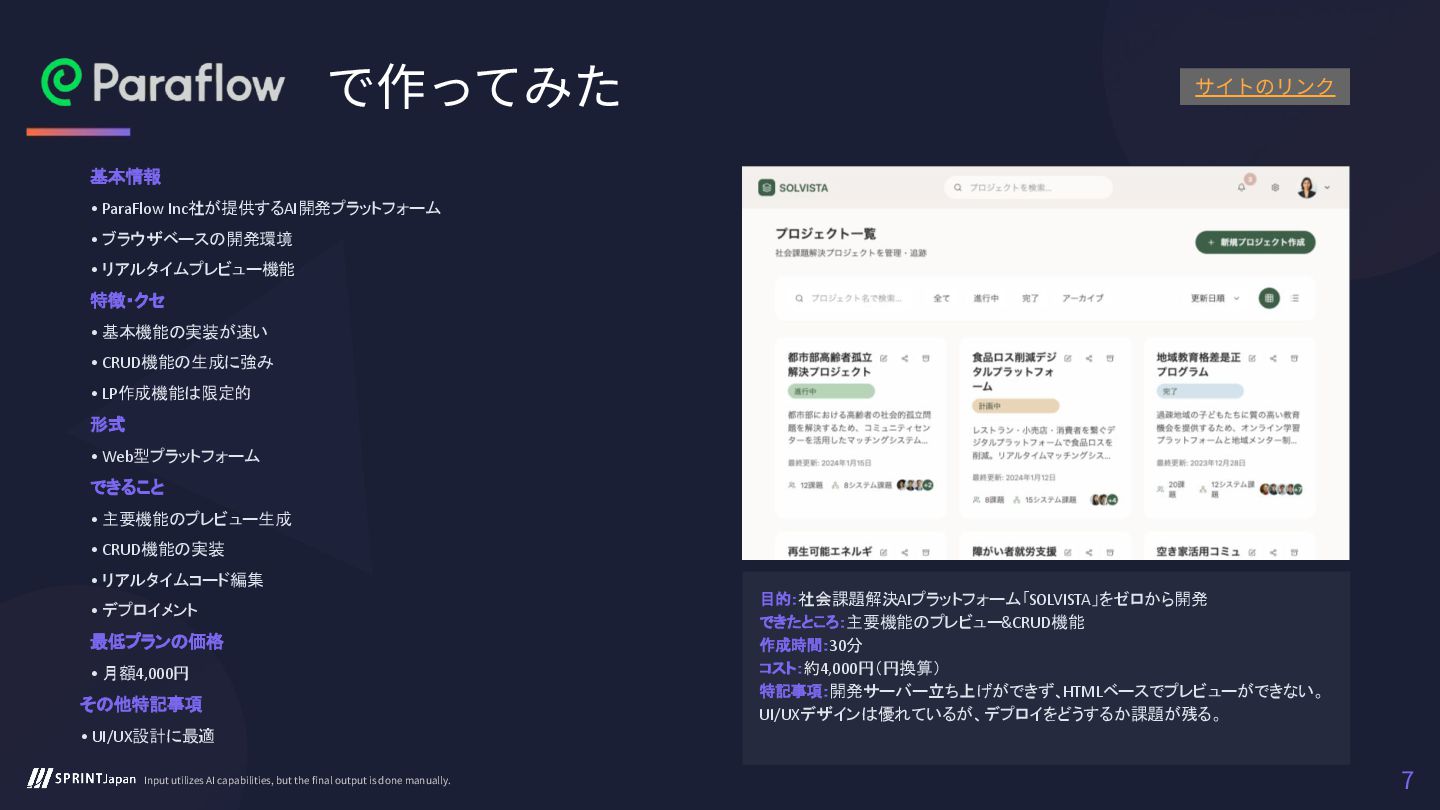The image size is (1440, 810).
Task: Open the notifications bell
Action: pyautogui.click(x=1242, y=187)
